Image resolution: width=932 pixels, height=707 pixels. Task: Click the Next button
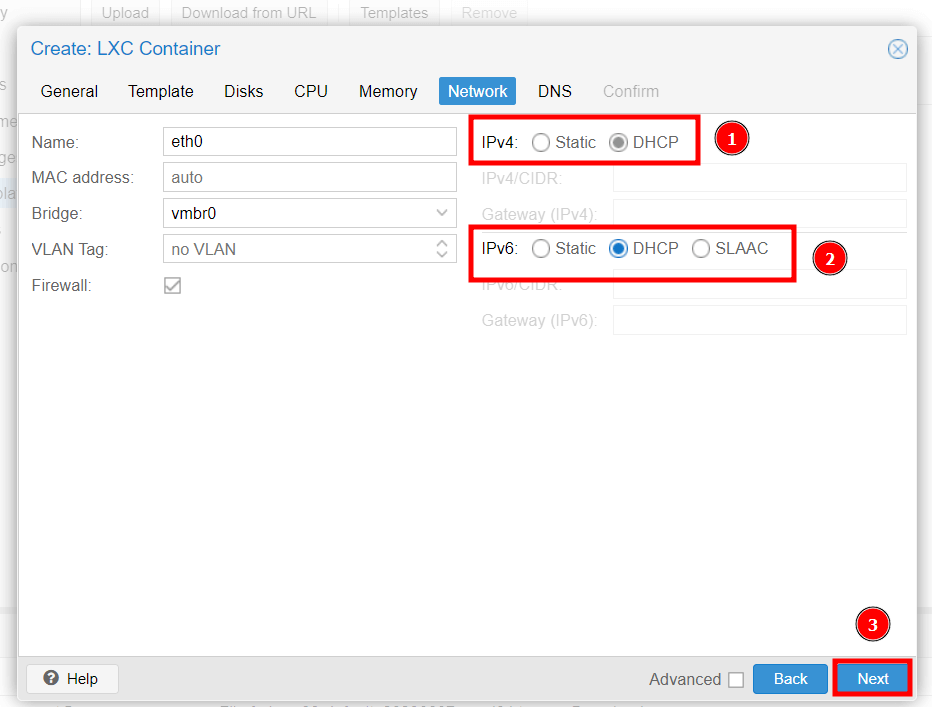coord(872,679)
